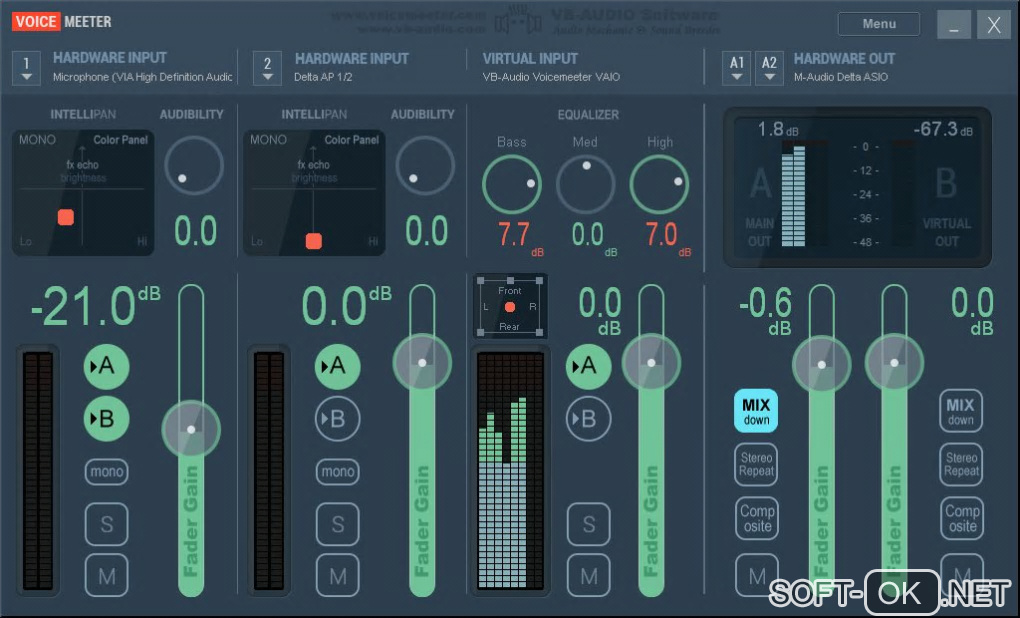Screen dimensions: 1020x618
Task: Open the A1 hardware output selector
Action: 736,68
